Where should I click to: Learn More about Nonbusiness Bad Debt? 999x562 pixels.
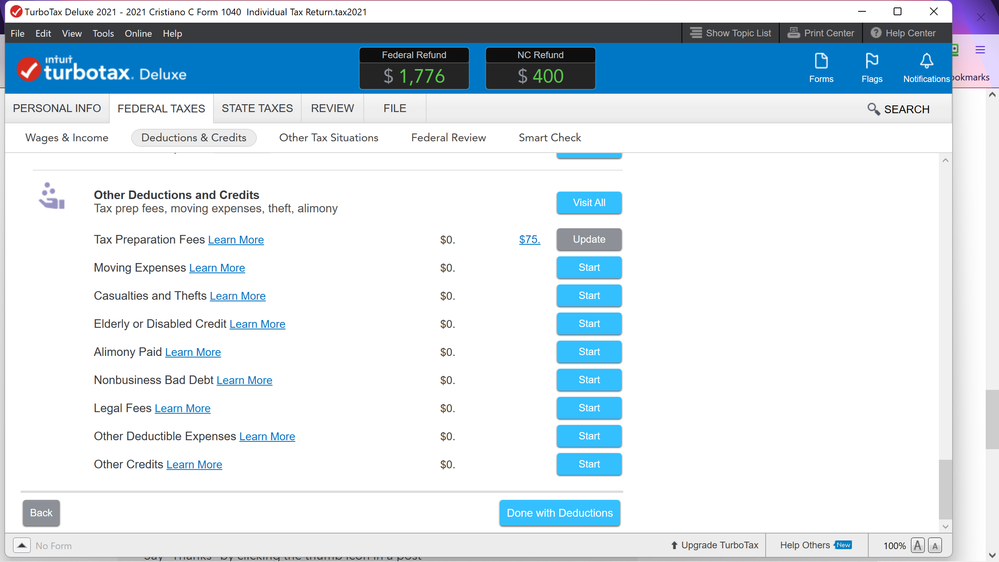pos(244,380)
